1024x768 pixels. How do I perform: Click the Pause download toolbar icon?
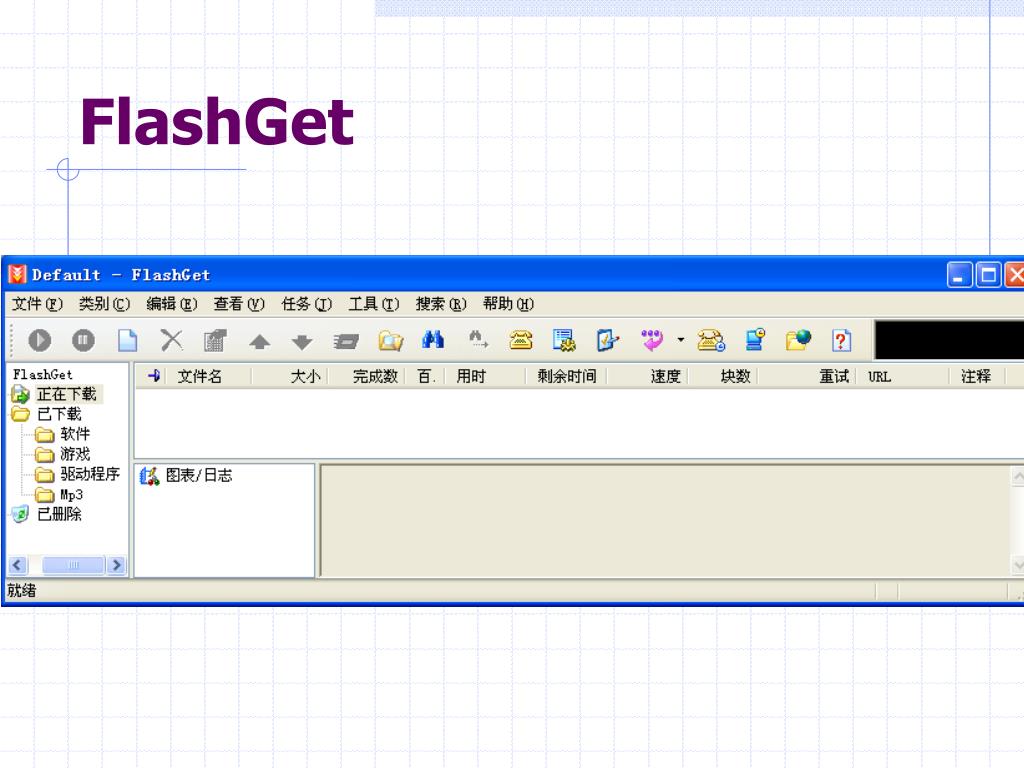[83, 340]
